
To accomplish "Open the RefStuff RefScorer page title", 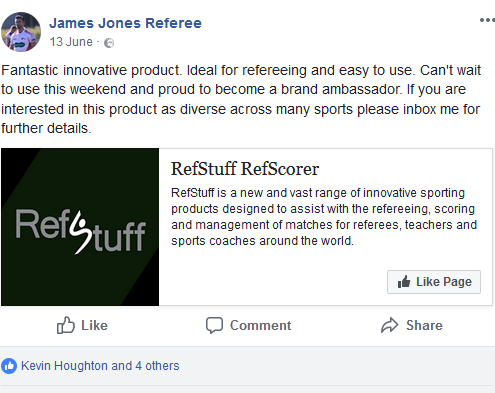I will pyautogui.click(x=245, y=169).
